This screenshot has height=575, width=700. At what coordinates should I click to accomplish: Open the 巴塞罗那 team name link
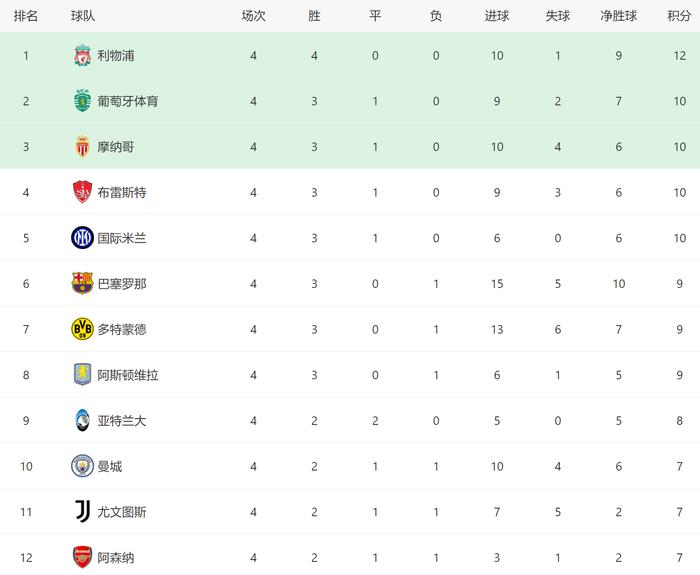click(x=121, y=284)
